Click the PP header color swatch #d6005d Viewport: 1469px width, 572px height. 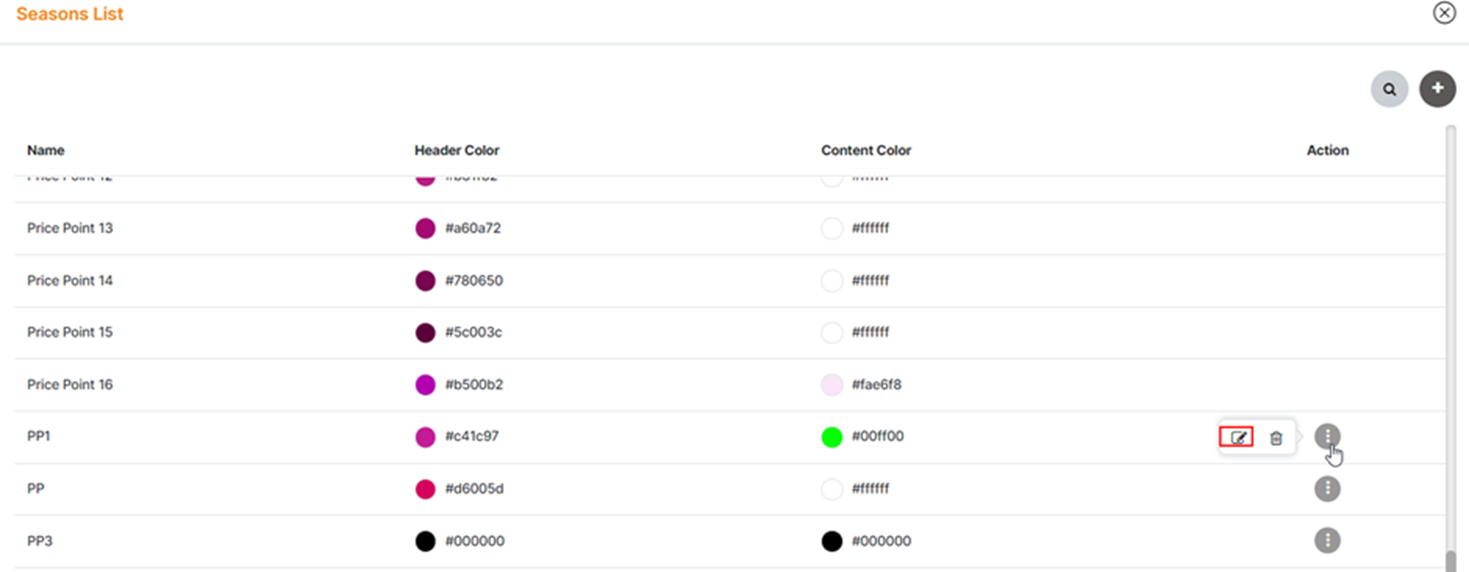(425, 489)
